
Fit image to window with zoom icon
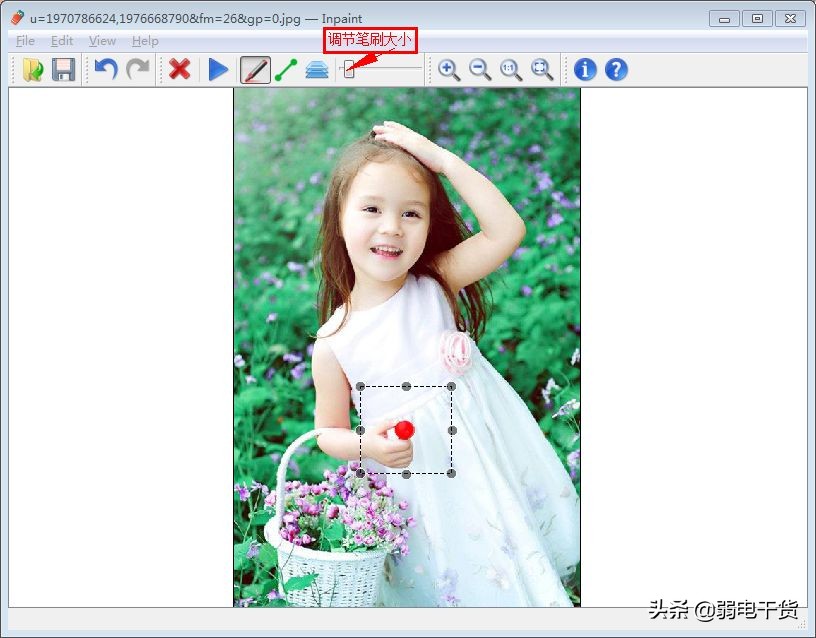pos(542,70)
